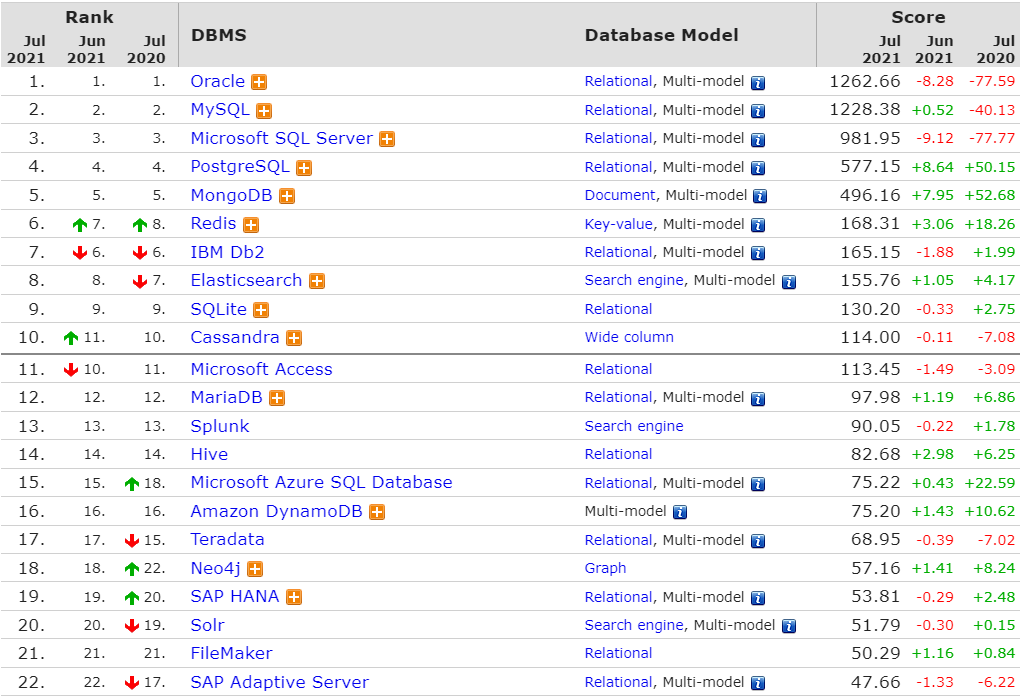Follow the FileMaker link
The width and height of the screenshot is (1020, 698).
[x=232, y=653]
